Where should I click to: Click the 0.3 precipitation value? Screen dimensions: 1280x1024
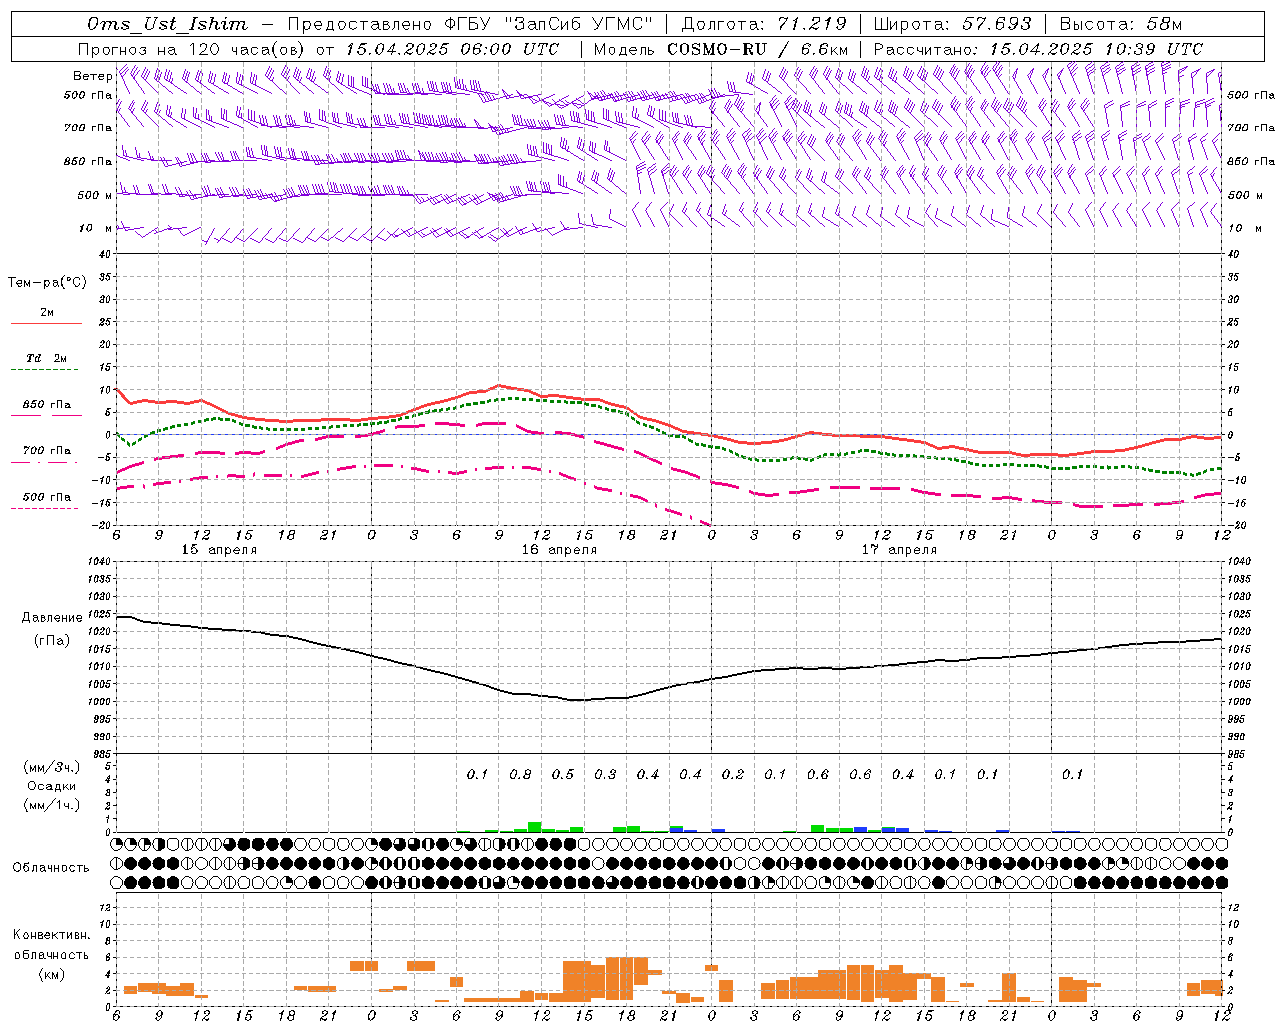click(x=605, y=774)
